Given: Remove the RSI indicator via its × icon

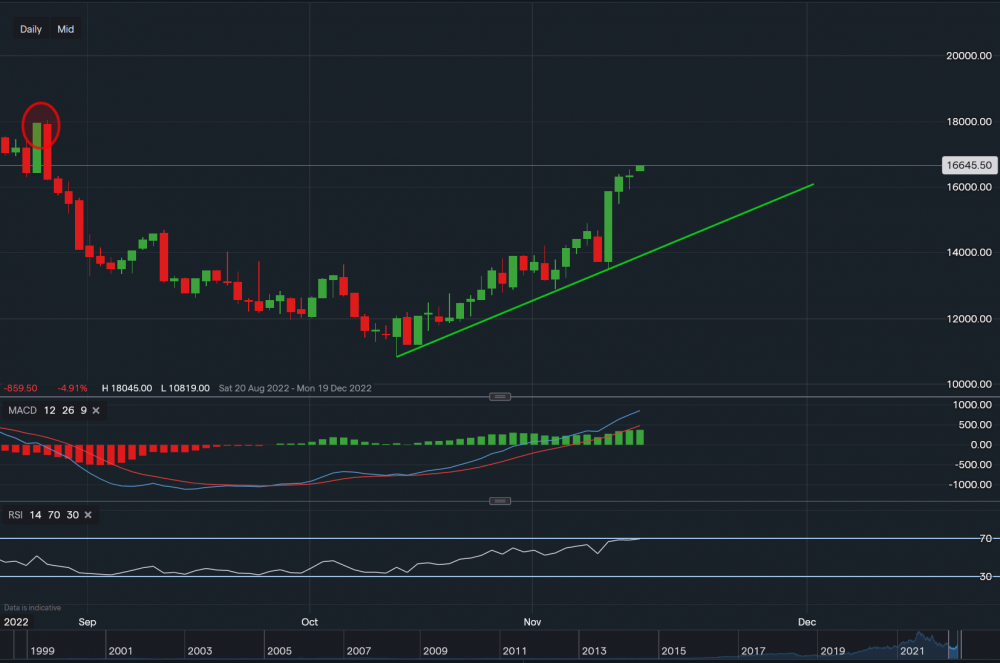Looking at the screenshot, I should 87,514.
